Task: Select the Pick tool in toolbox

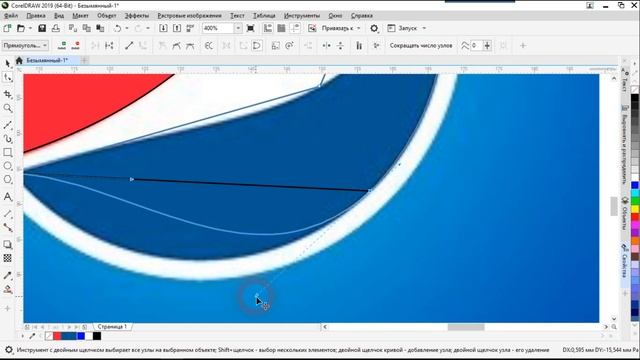Action: [x=7, y=63]
